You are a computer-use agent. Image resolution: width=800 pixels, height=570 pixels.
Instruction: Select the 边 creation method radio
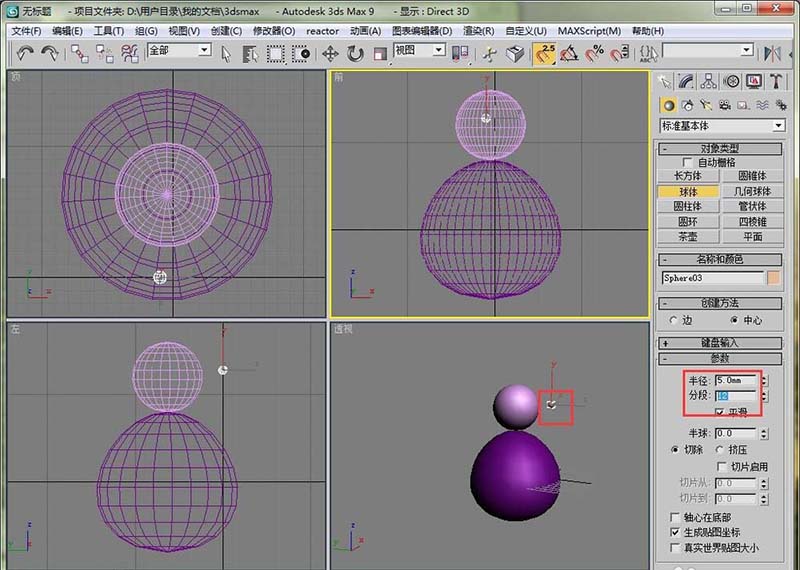pos(673,320)
